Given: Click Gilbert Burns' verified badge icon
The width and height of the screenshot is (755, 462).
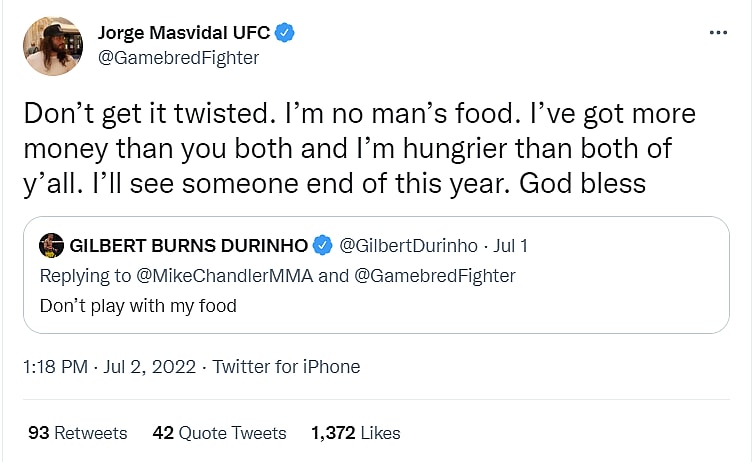Looking at the screenshot, I should (323, 245).
